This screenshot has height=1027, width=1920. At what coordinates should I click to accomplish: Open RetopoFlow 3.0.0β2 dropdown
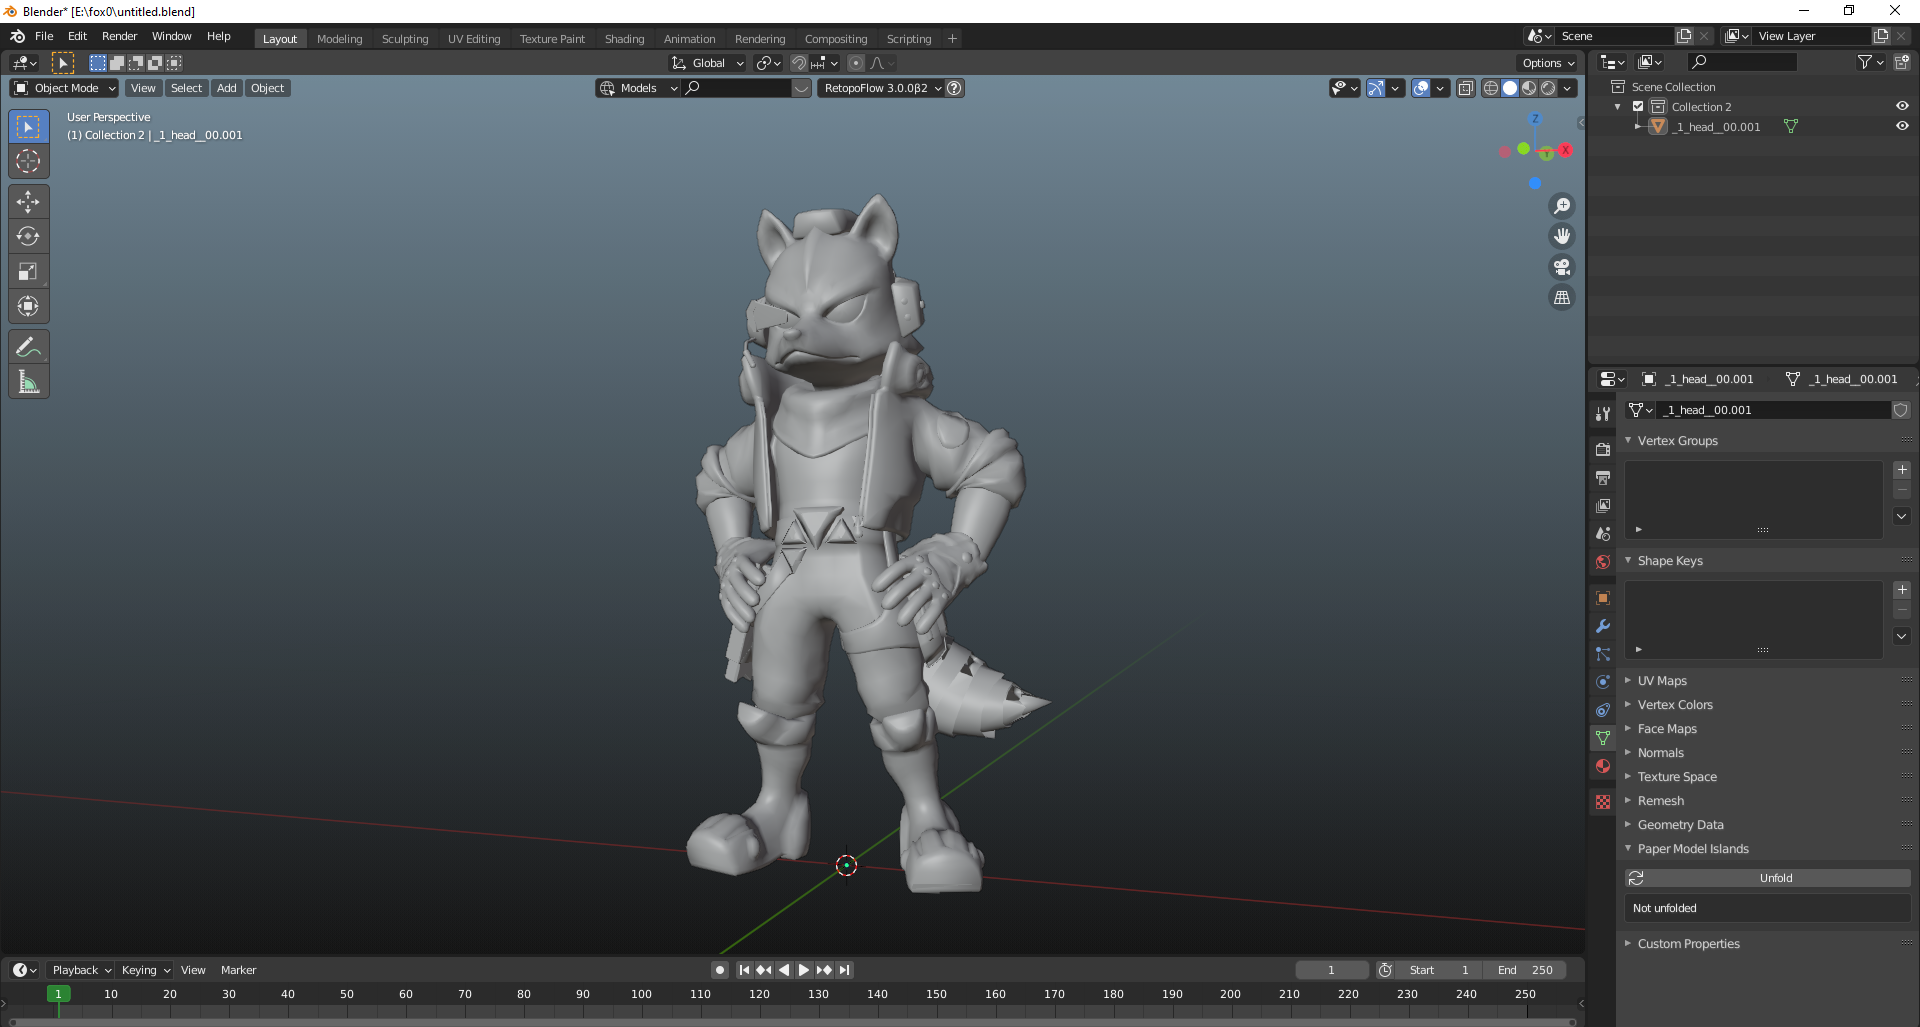(881, 88)
